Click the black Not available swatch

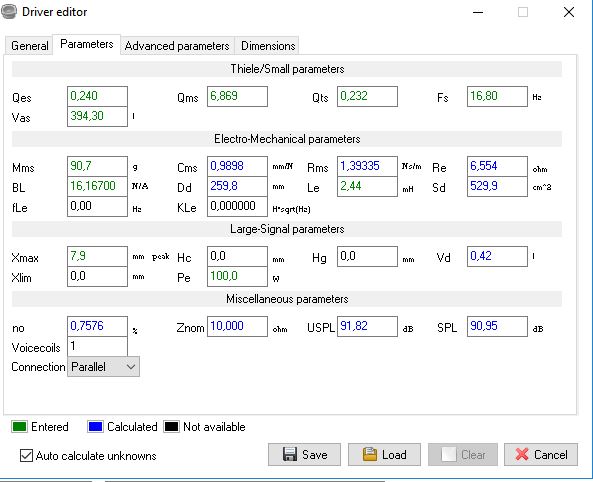(x=171, y=426)
